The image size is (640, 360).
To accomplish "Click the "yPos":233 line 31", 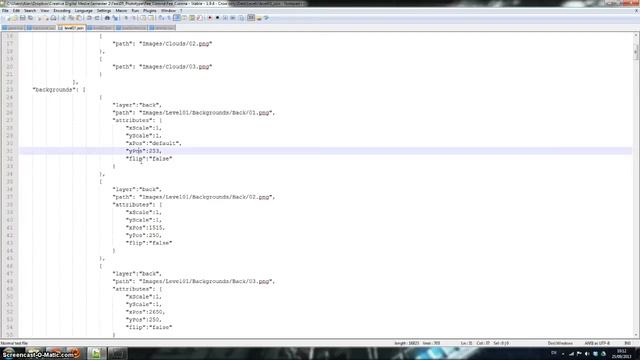I will (144, 151).
